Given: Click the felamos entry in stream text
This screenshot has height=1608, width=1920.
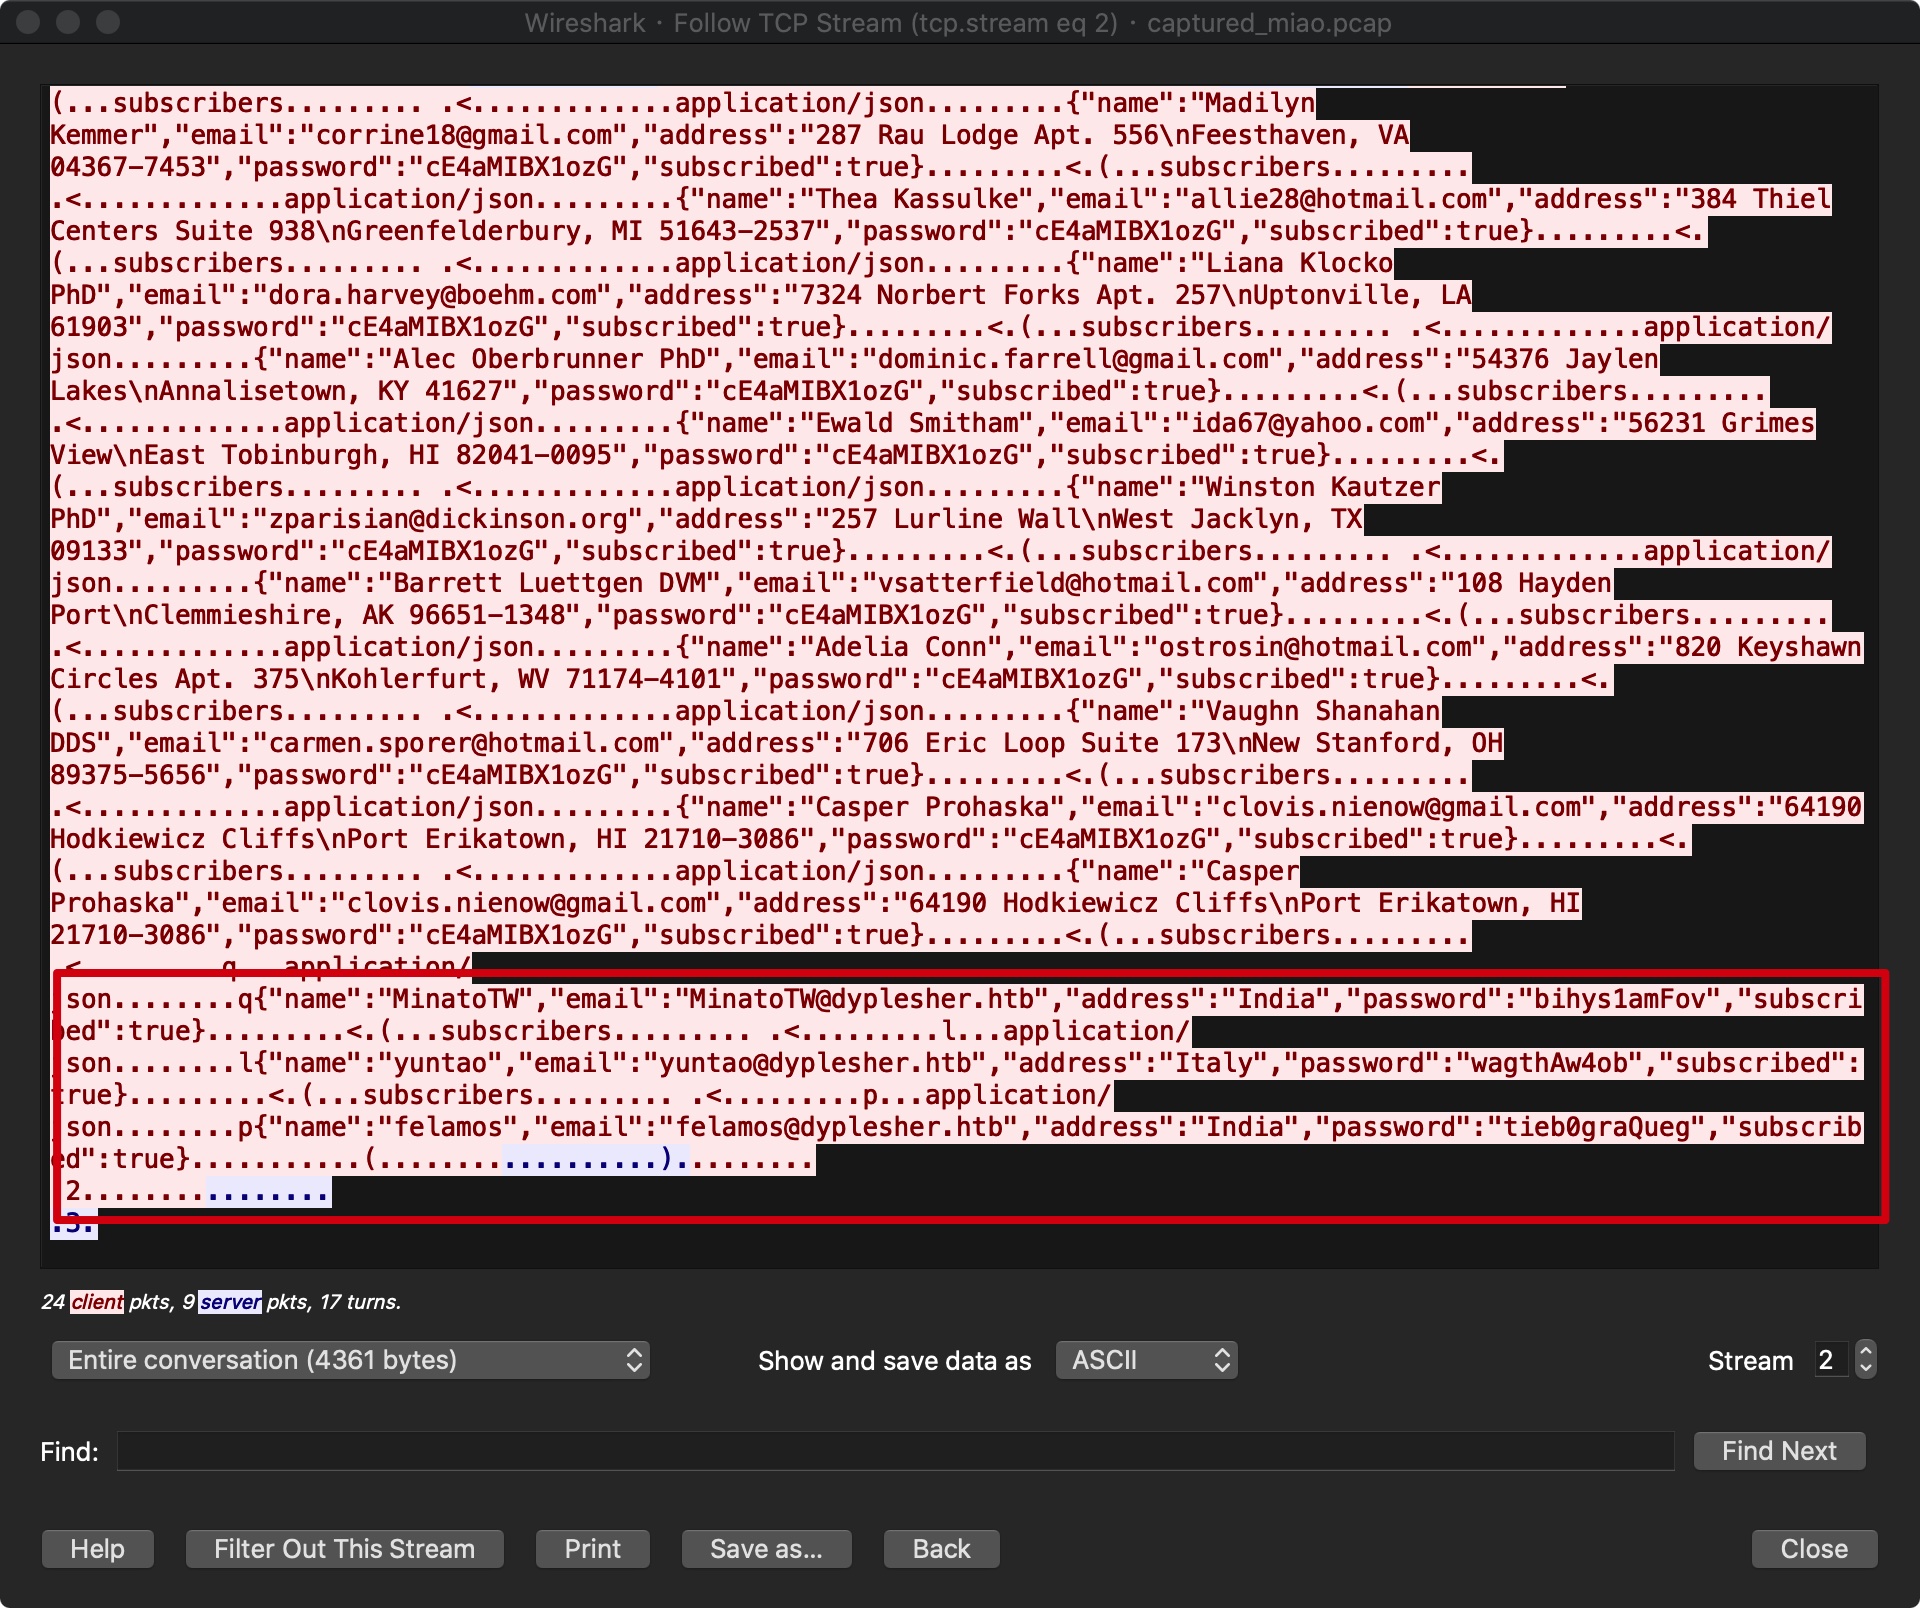Looking at the screenshot, I should pos(448,1127).
